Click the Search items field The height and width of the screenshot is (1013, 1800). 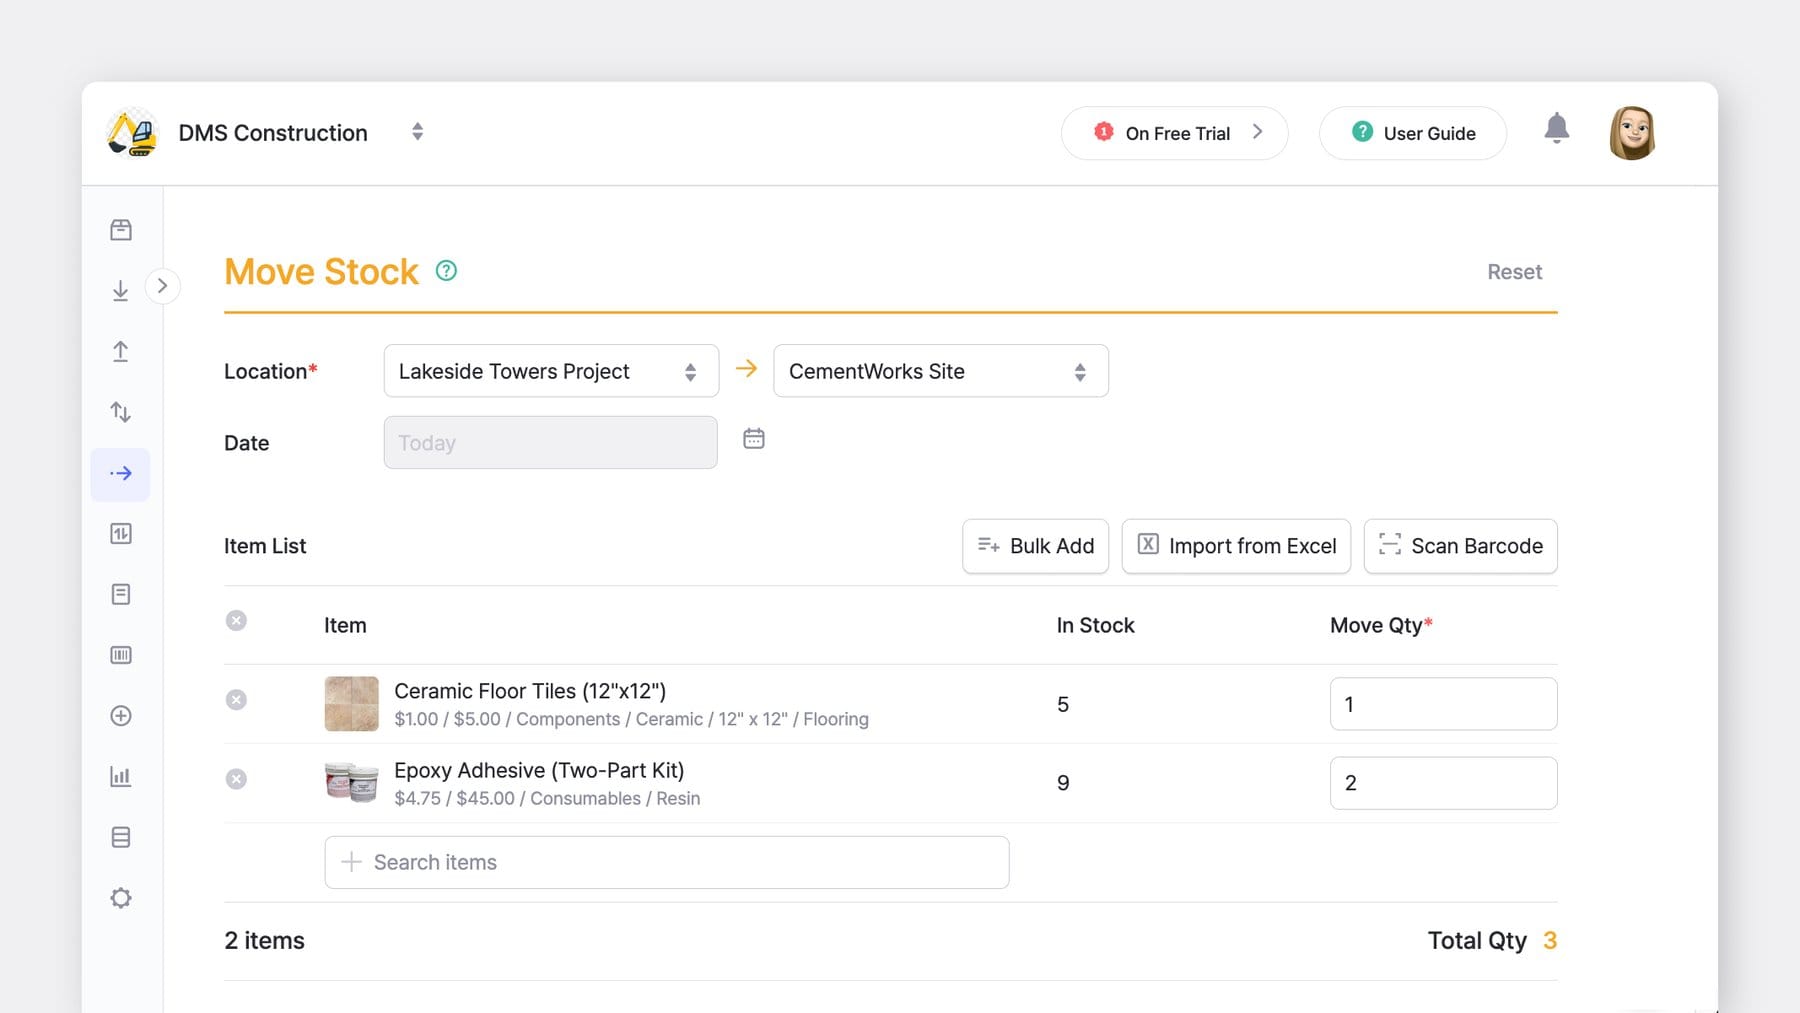click(666, 861)
